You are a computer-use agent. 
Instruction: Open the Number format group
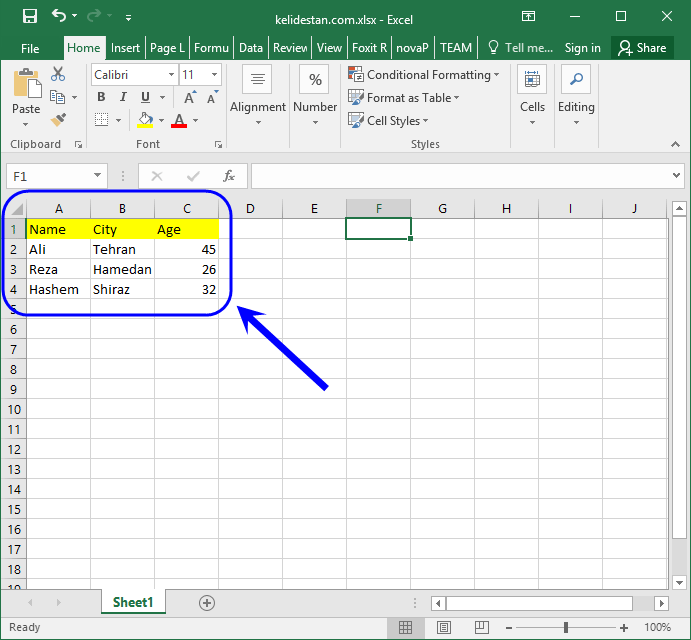click(x=315, y=95)
